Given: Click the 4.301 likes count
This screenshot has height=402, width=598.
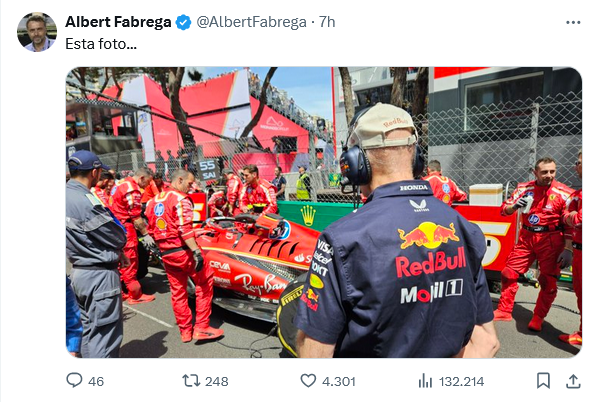Looking at the screenshot, I should pyautogui.click(x=339, y=381).
